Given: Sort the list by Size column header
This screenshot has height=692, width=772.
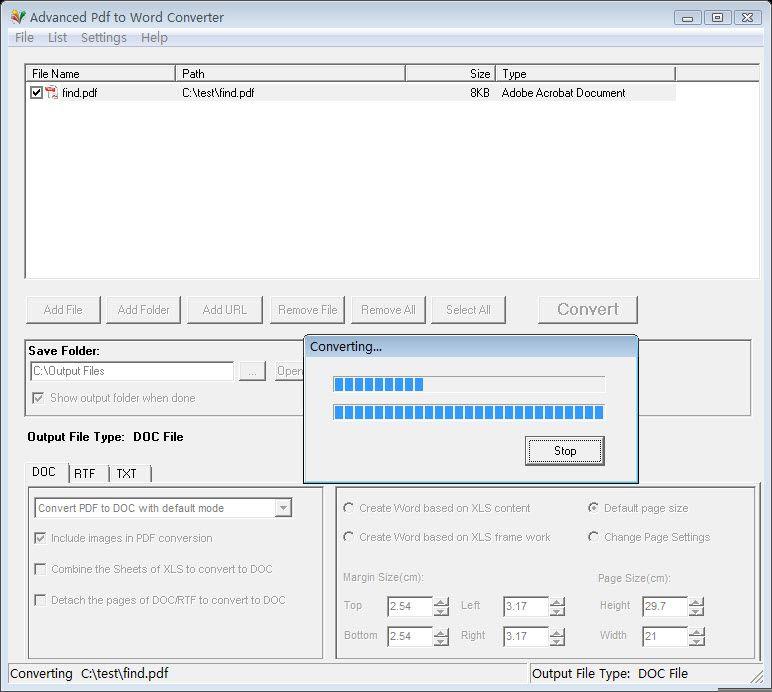Looking at the screenshot, I should (x=450, y=74).
